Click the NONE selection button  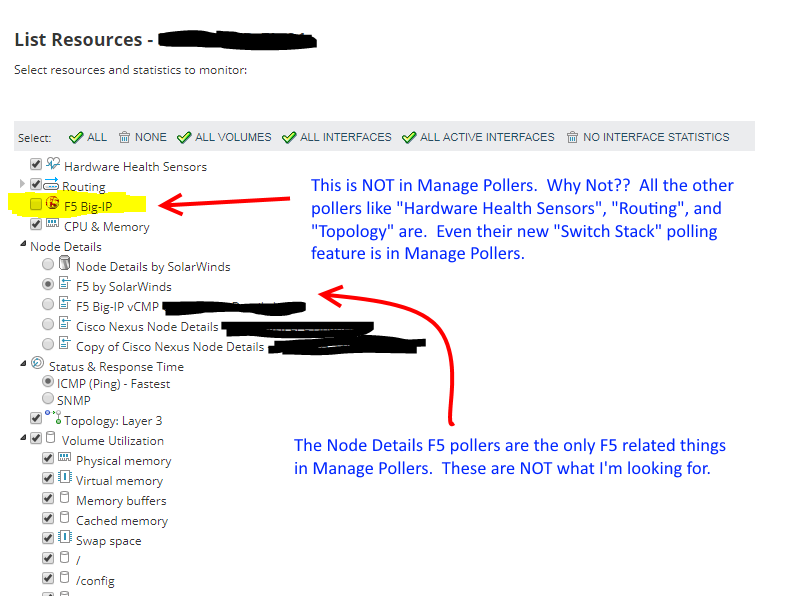[x=143, y=137]
